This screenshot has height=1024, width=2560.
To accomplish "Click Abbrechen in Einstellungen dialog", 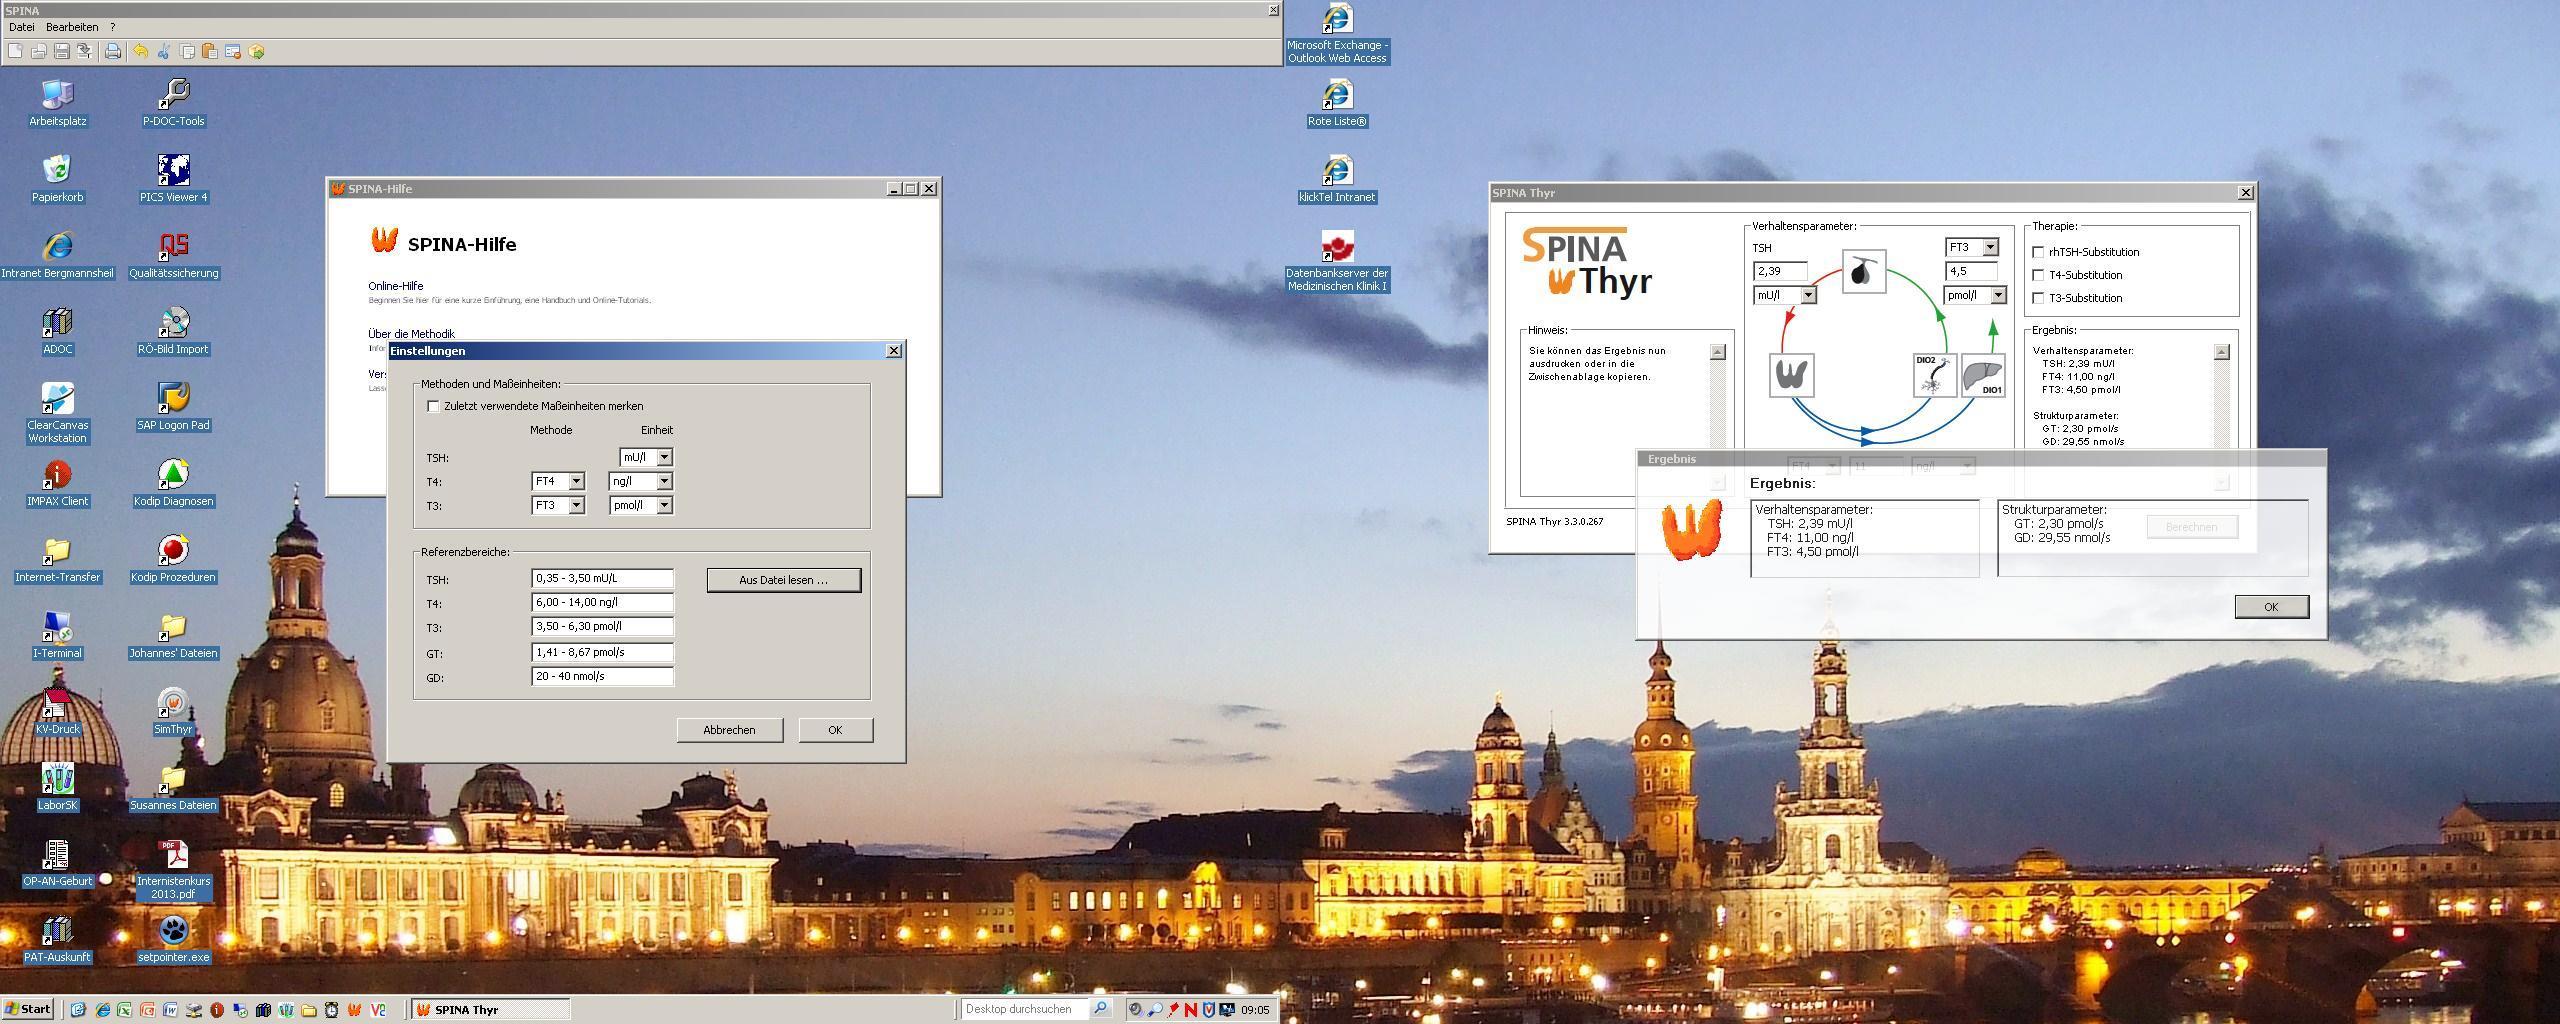I will click(x=730, y=730).
